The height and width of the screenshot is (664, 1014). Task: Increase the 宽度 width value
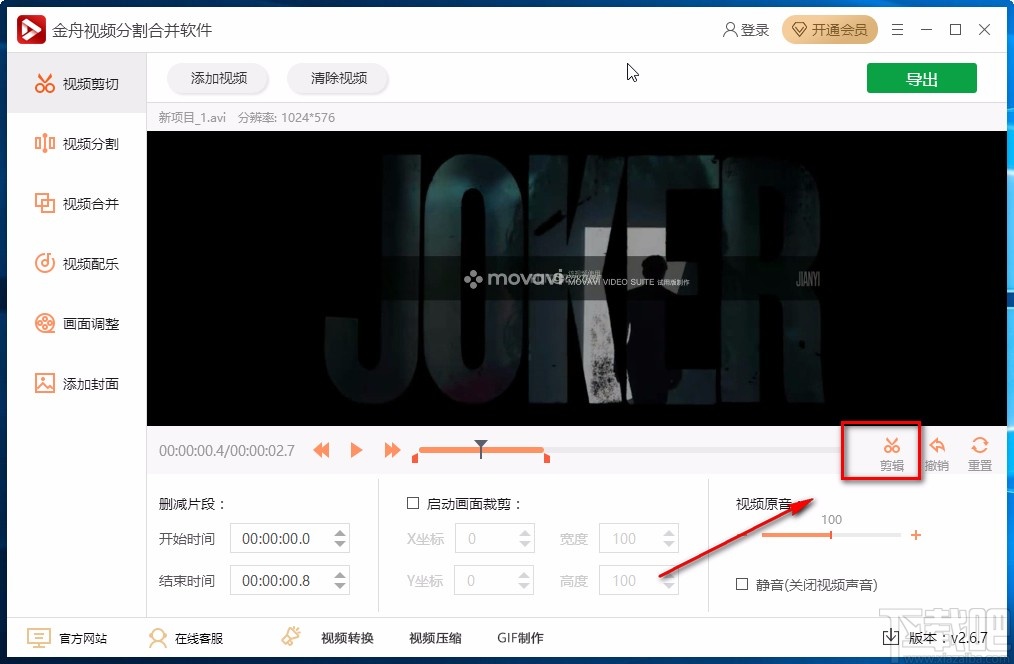(x=669, y=533)
